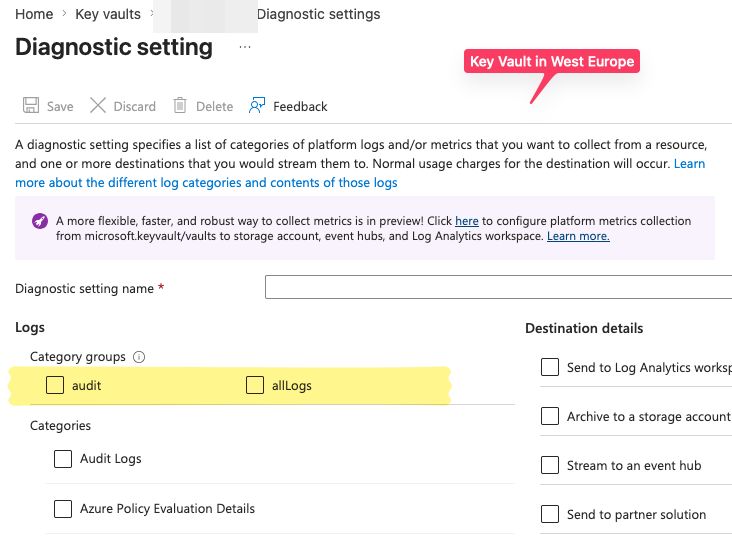The height and width of the screenshot is (556, 732).
Task: Enable Send to Log Analytics workspace
Action: [550, 367]
